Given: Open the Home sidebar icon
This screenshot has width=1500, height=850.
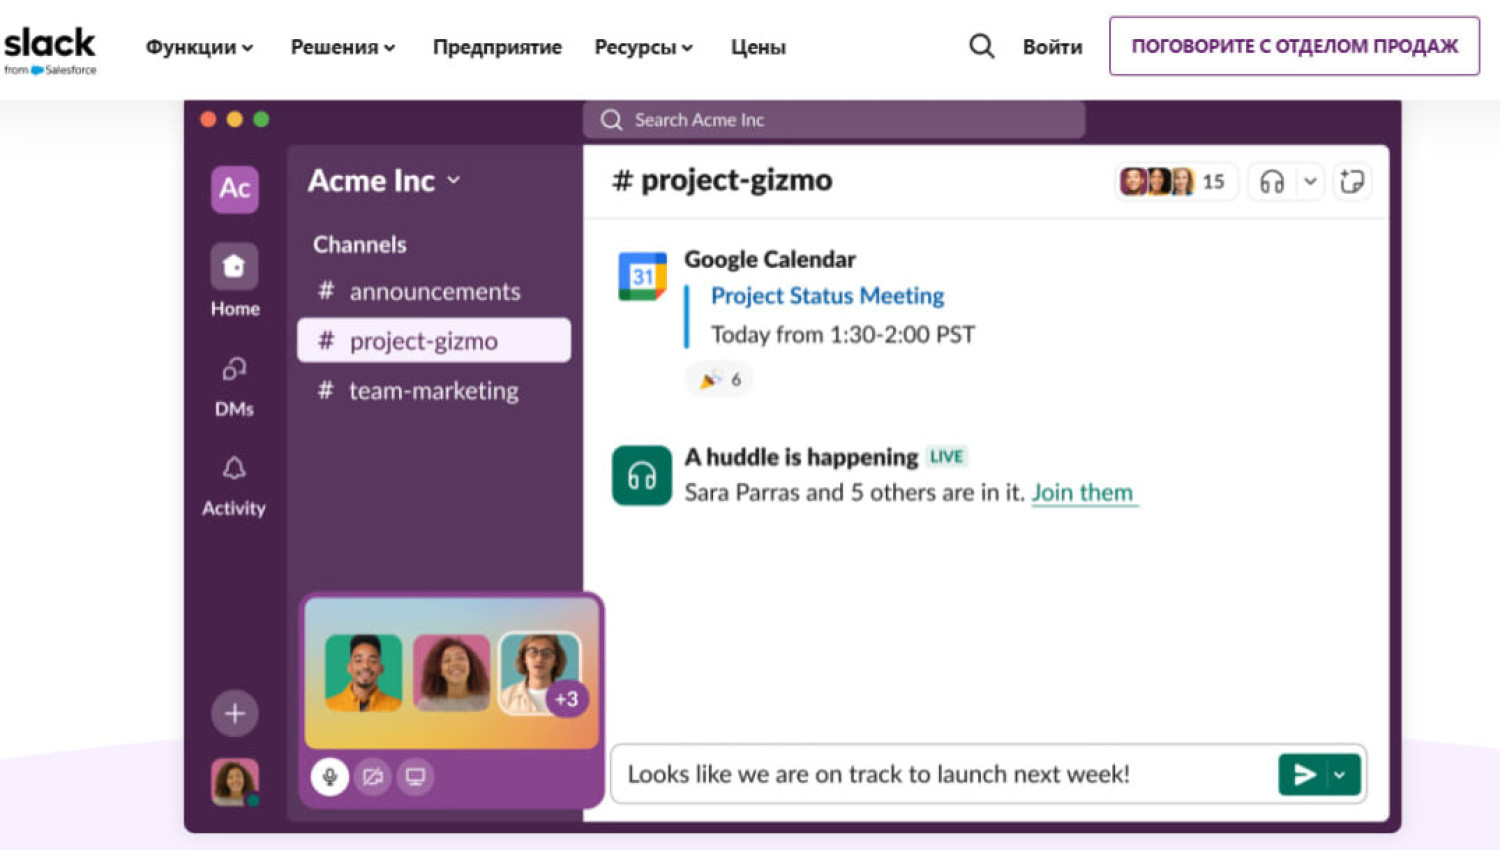Looking at the screenshot, I should tap(234, 267).
